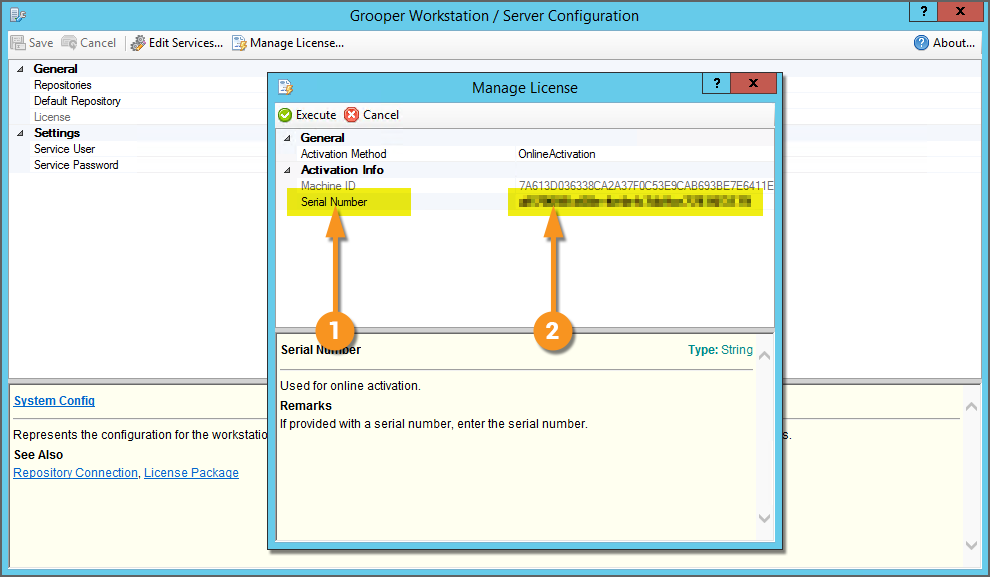Select the License property row
This screenshot has height=577, width=990.
(52, 117)
